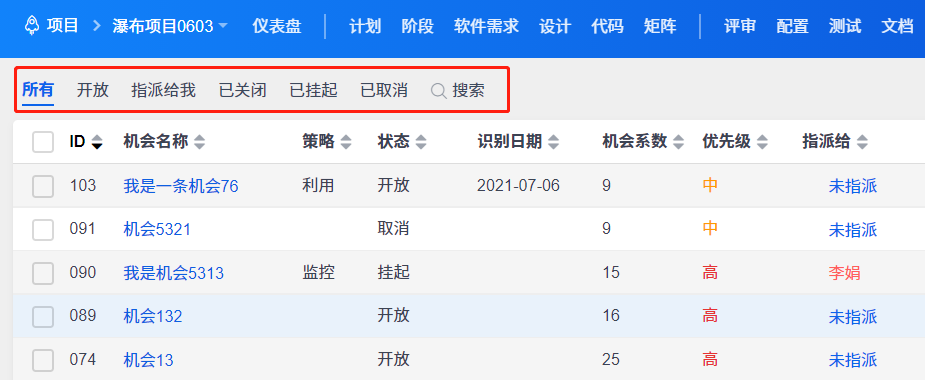Click the ID cell 103

click(83, 186)
